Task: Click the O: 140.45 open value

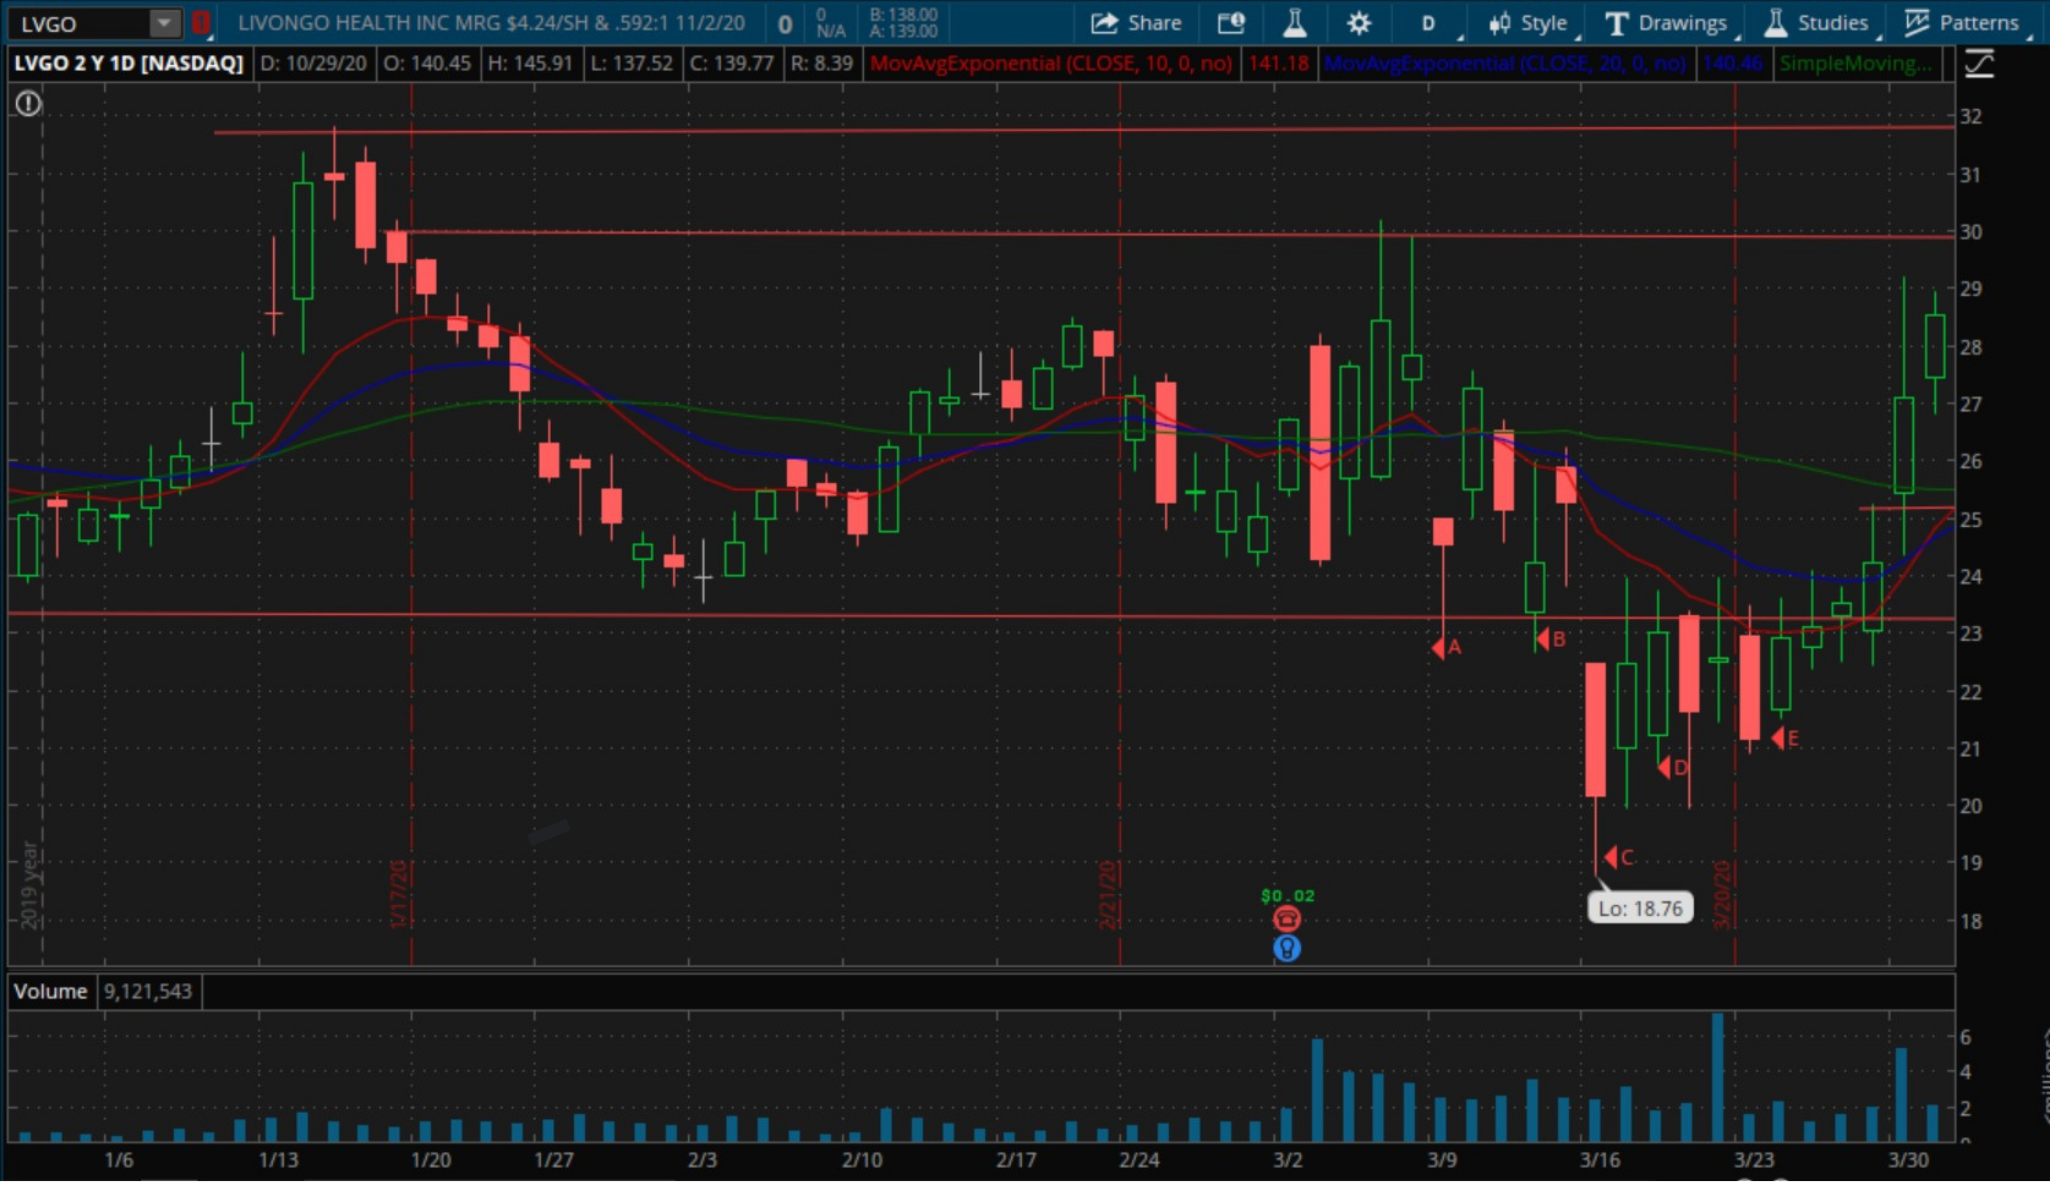Action: 427,64
